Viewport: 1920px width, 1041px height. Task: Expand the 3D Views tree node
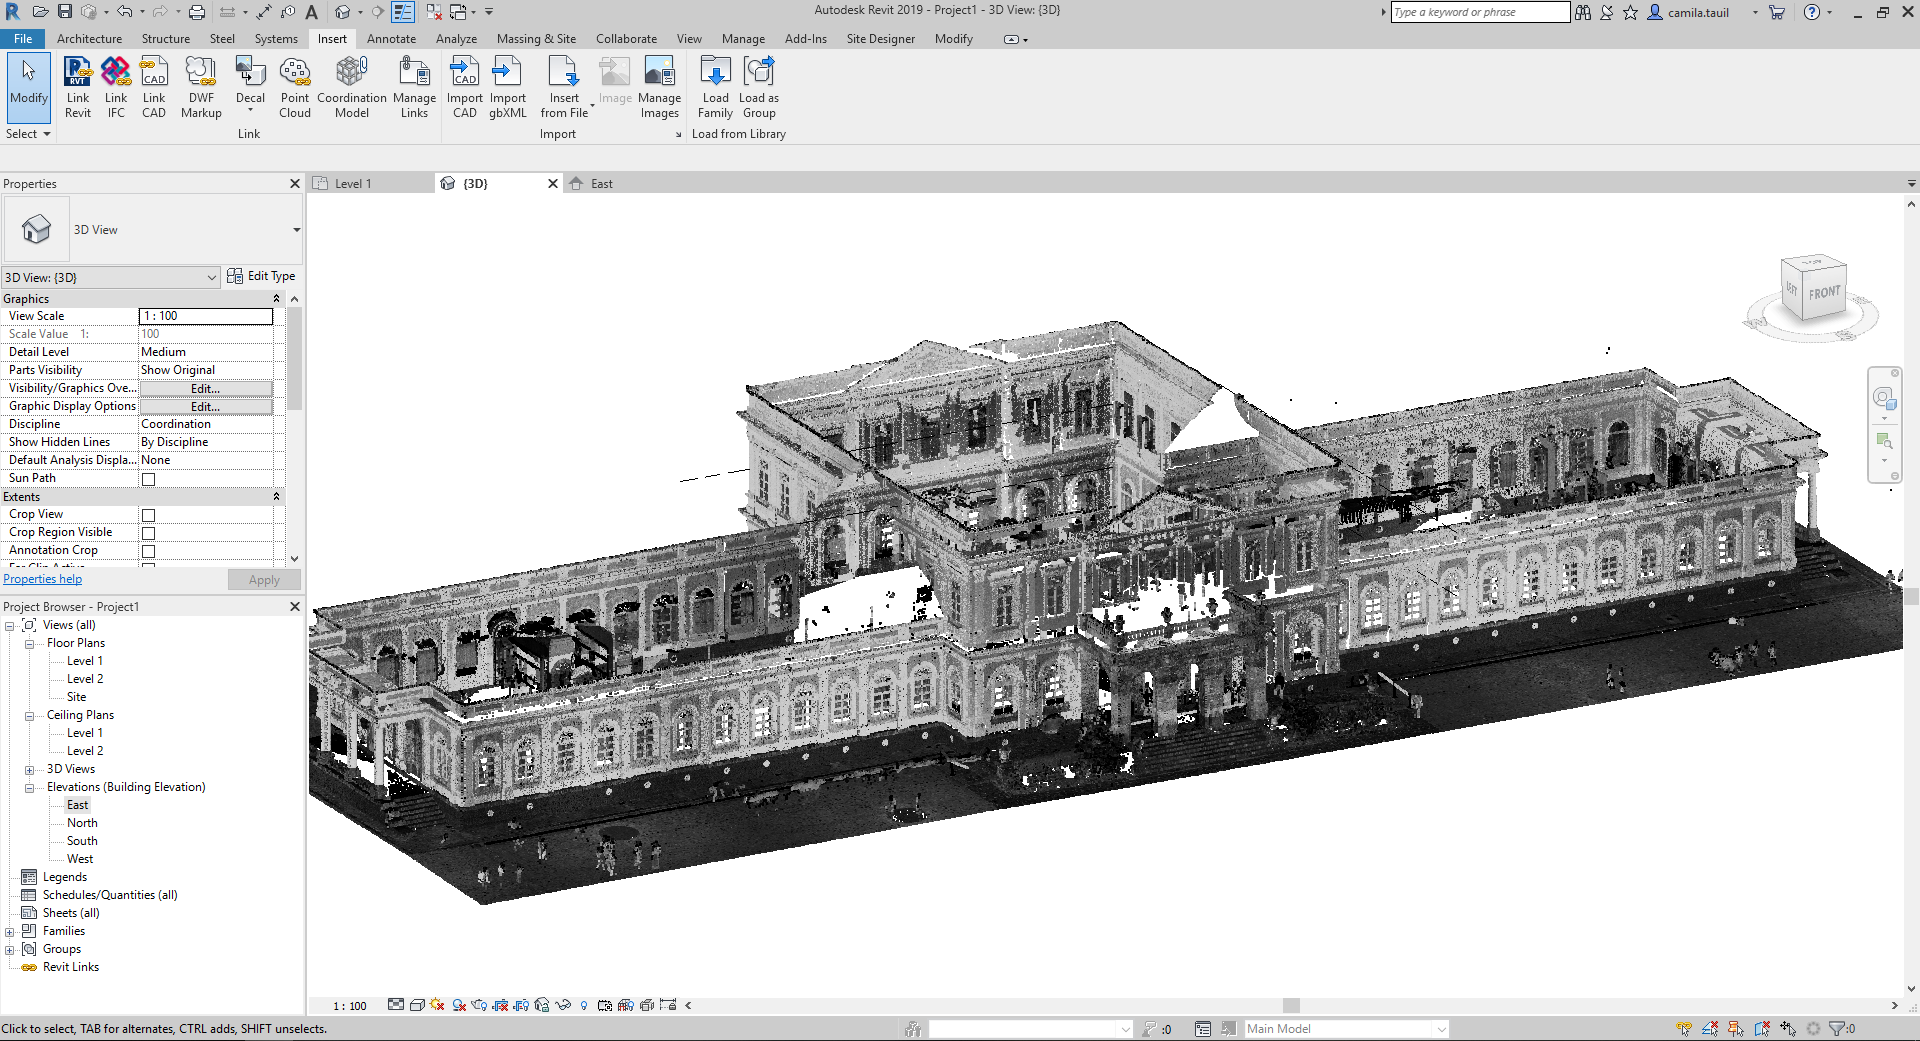(x=29, y=769)
